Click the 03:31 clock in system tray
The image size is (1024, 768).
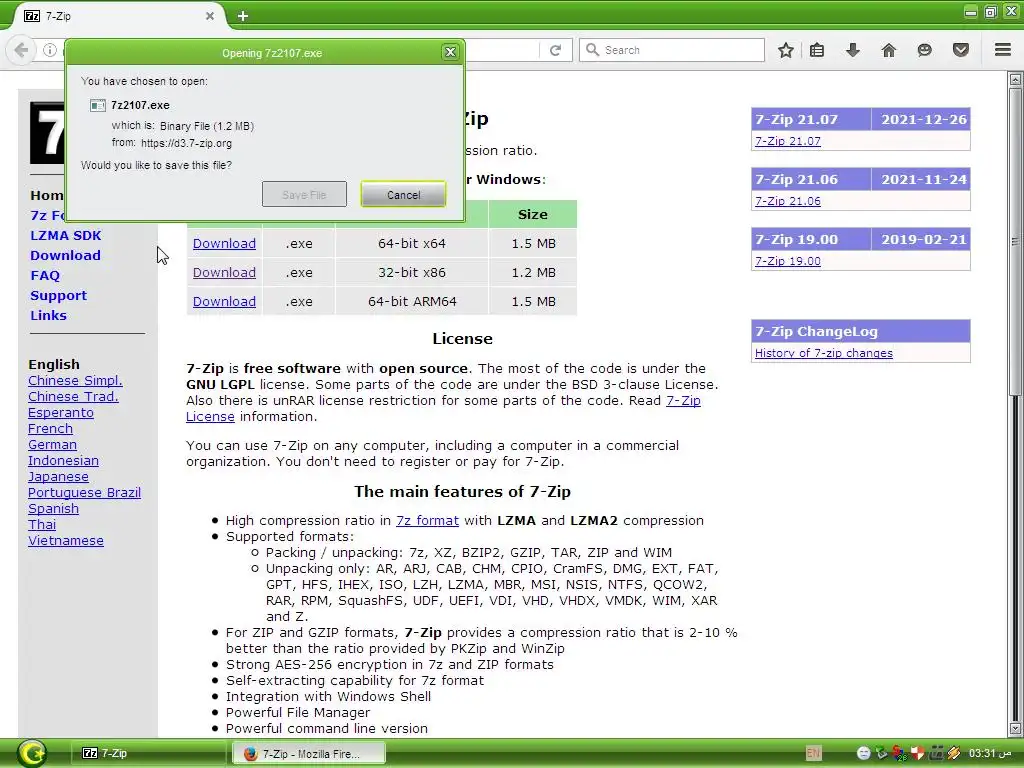990,754
